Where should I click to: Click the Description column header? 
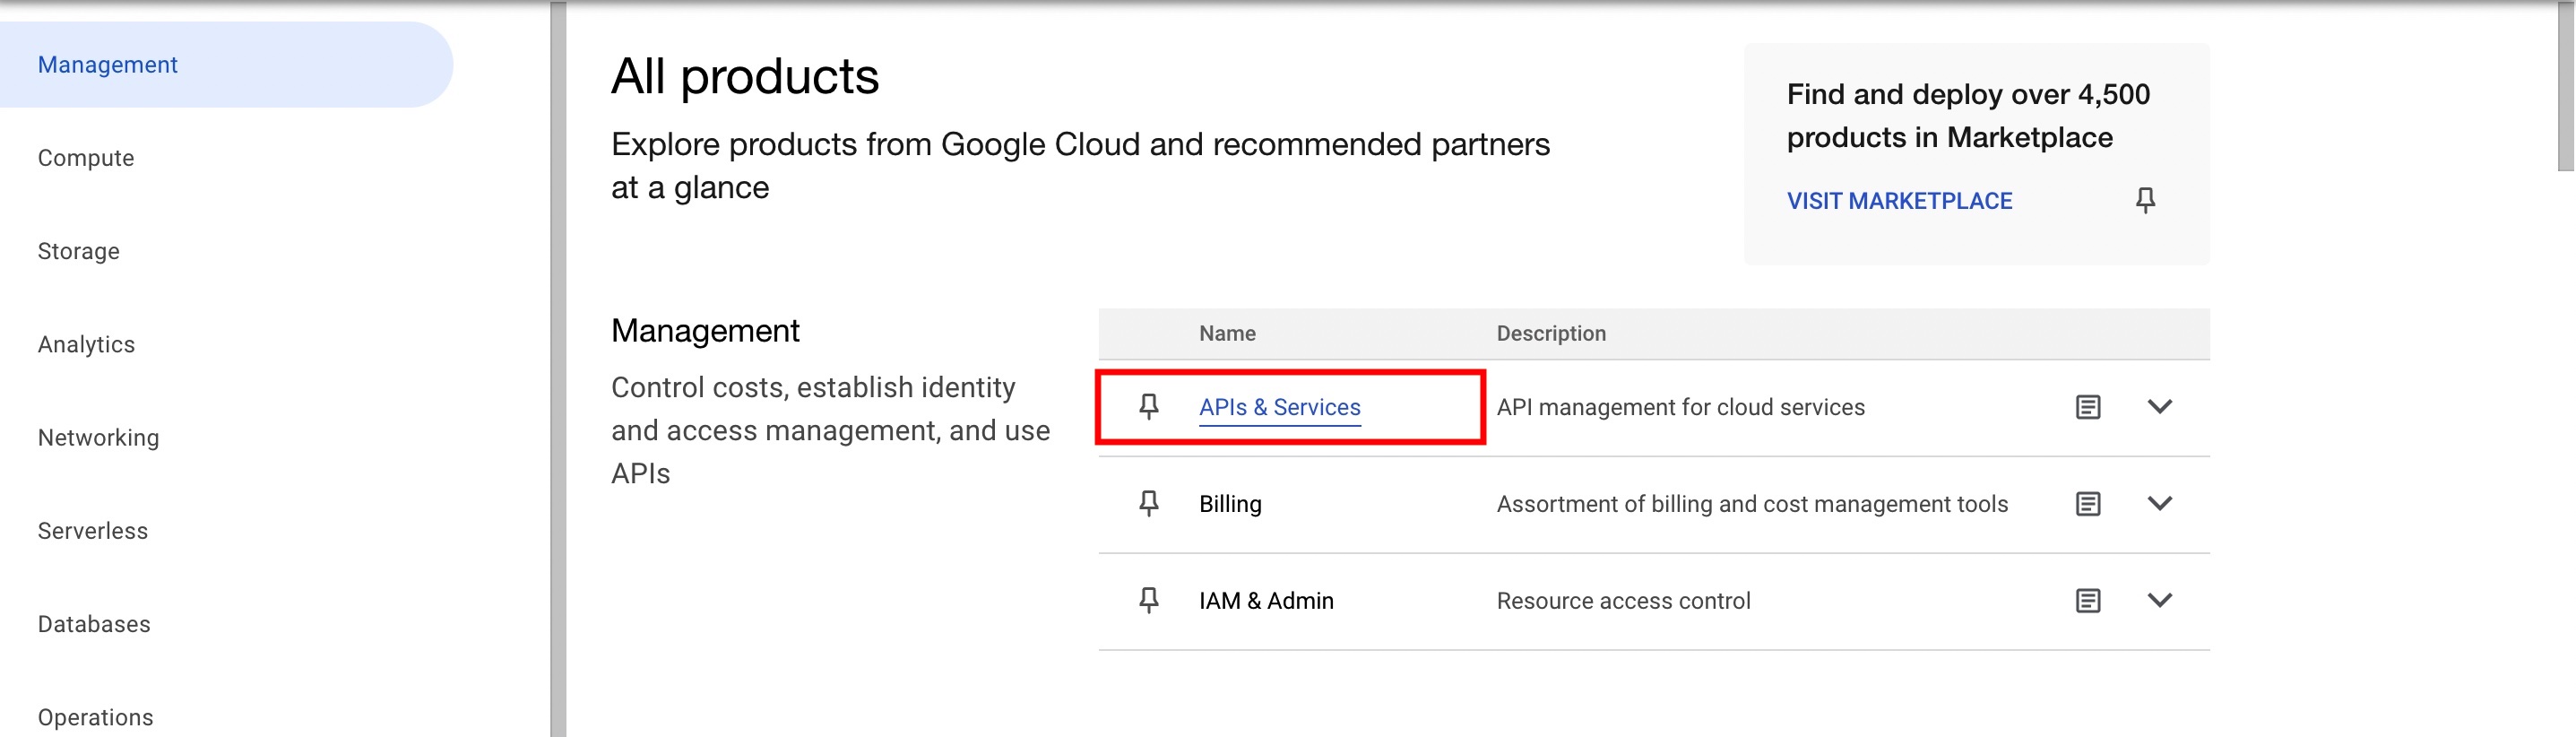pyautogui.click(x=1551, y=334)
